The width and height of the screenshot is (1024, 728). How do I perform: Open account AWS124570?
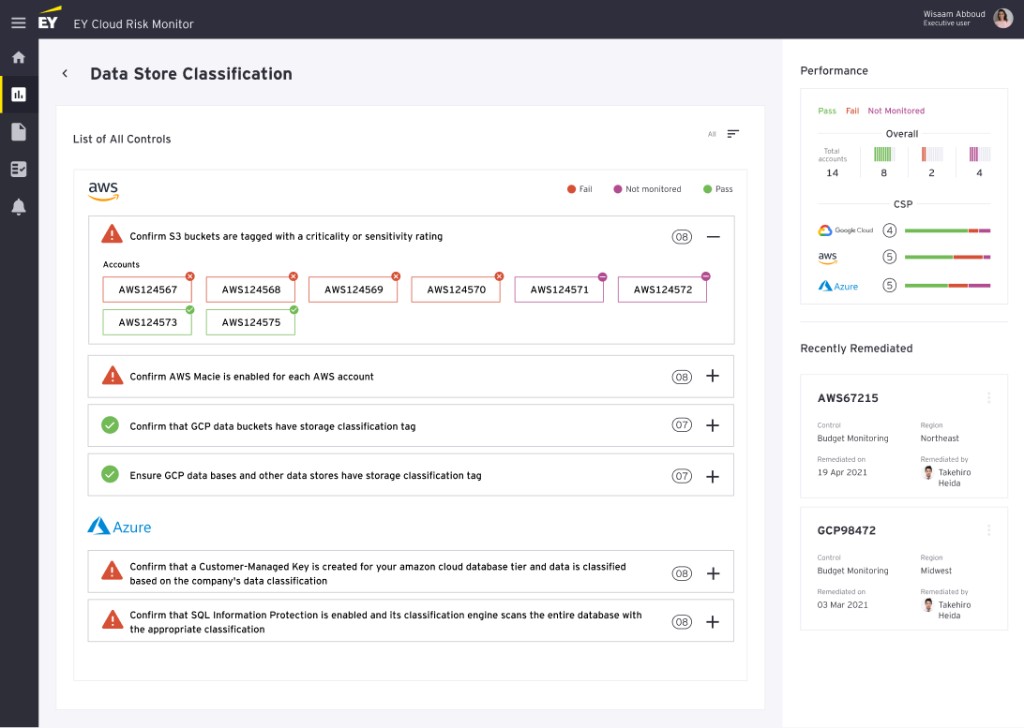click(x=456, y=289)
